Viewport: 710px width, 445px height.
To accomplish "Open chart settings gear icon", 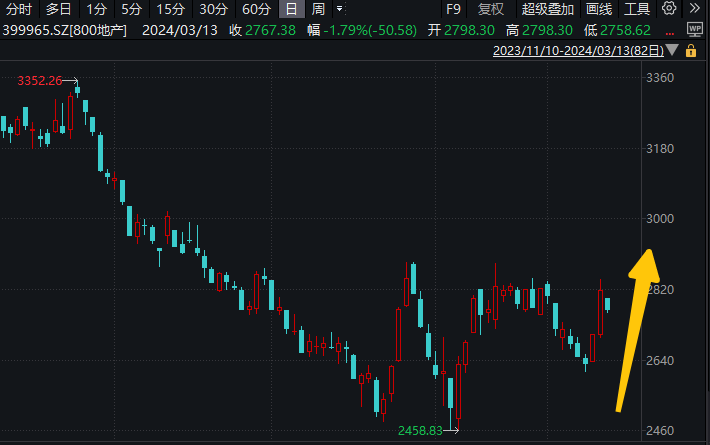I will point(670,9).
